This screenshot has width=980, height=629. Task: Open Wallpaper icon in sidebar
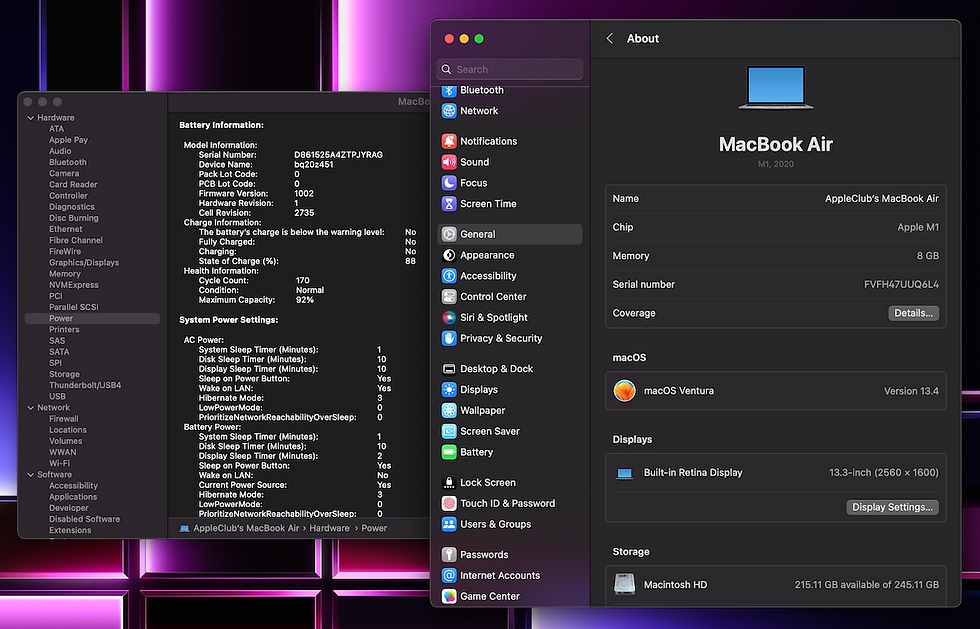pyautogui.click(x=449, y=411)
